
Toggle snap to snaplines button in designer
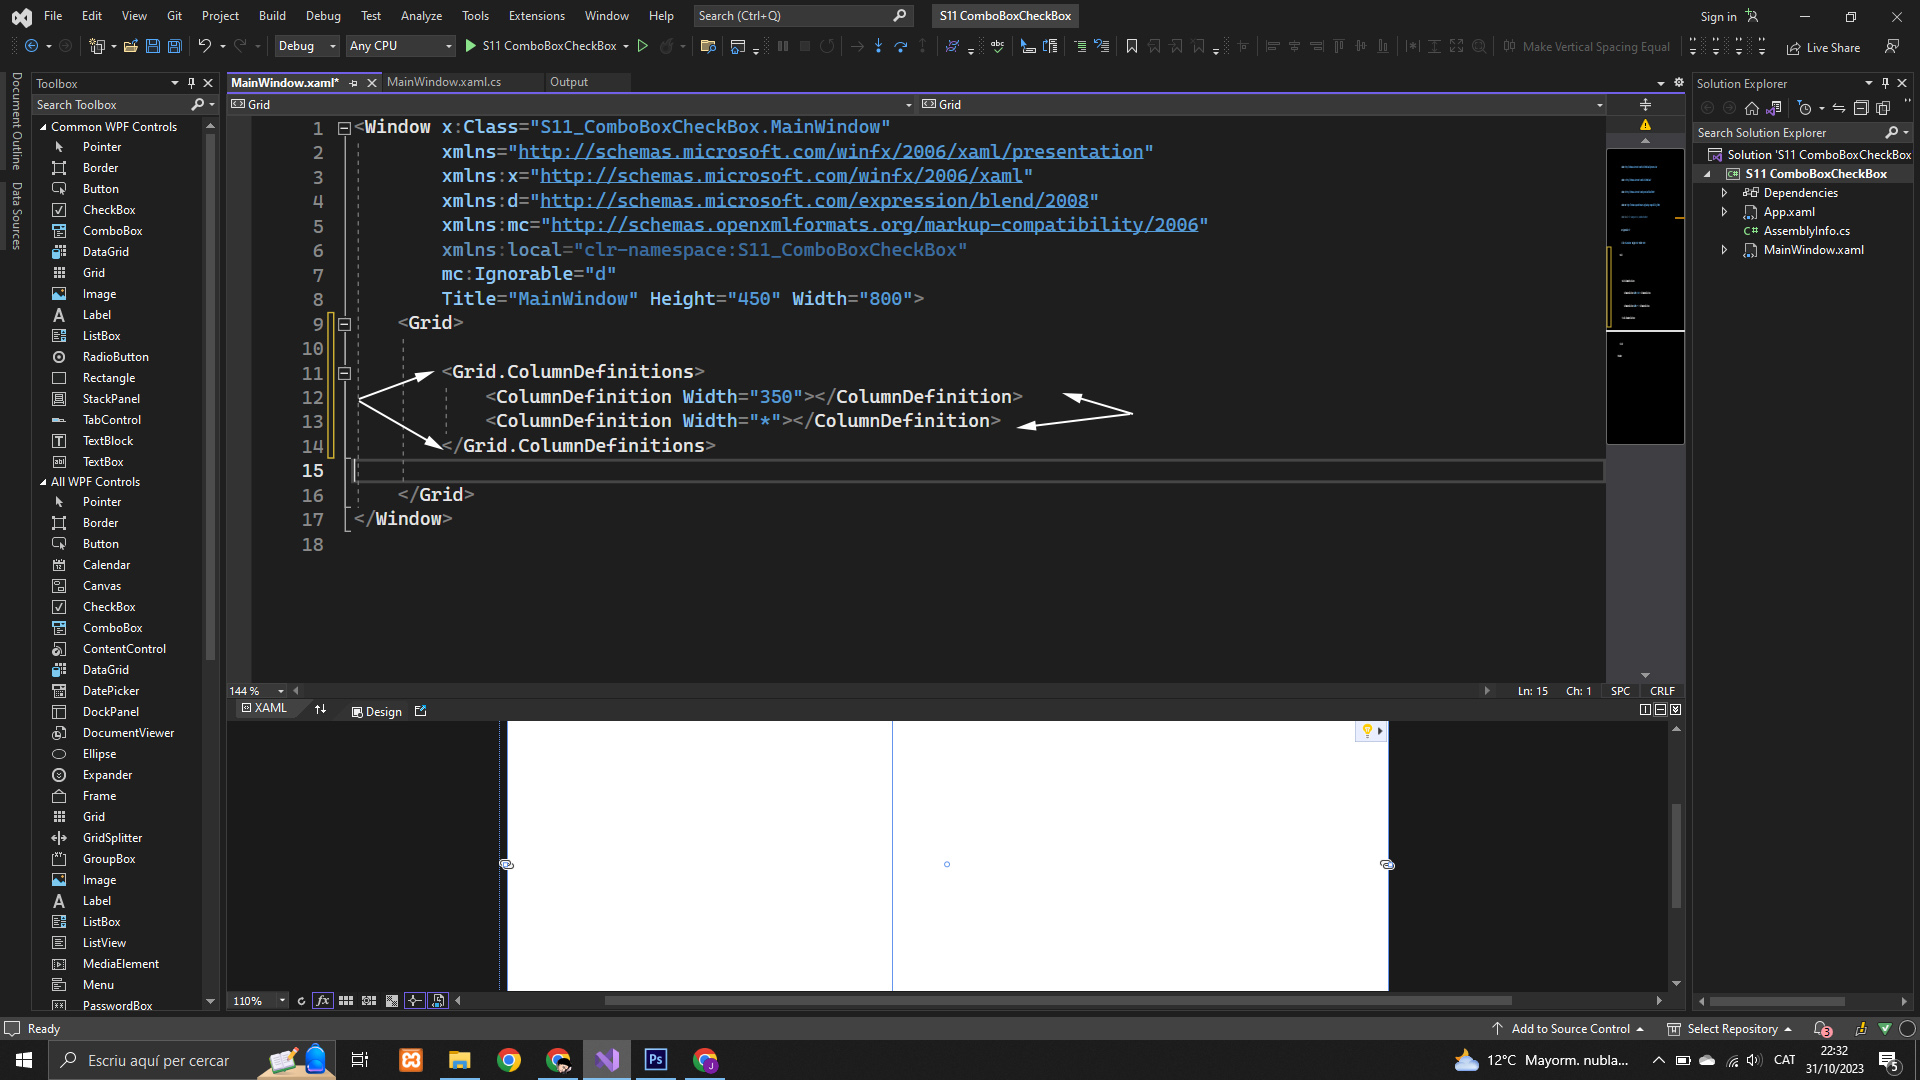(x=414, y=1001)
